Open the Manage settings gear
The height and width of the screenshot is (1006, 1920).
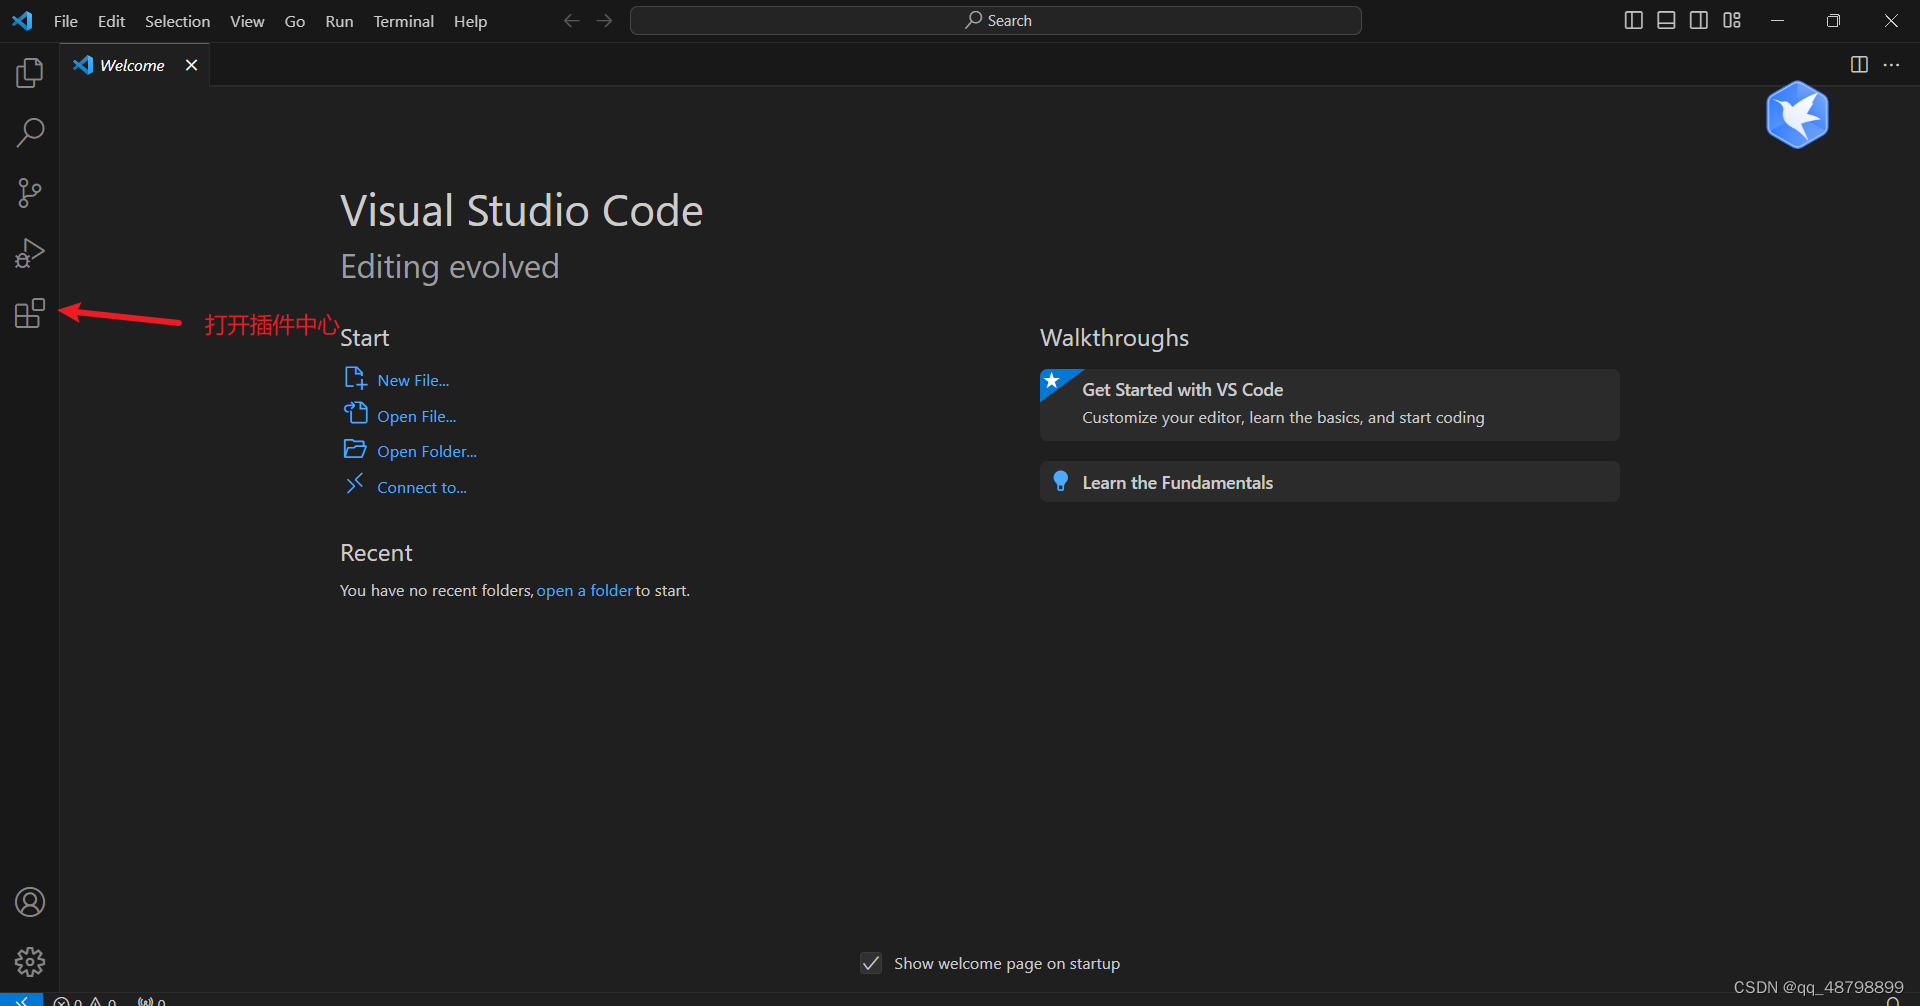click(29, 961)
